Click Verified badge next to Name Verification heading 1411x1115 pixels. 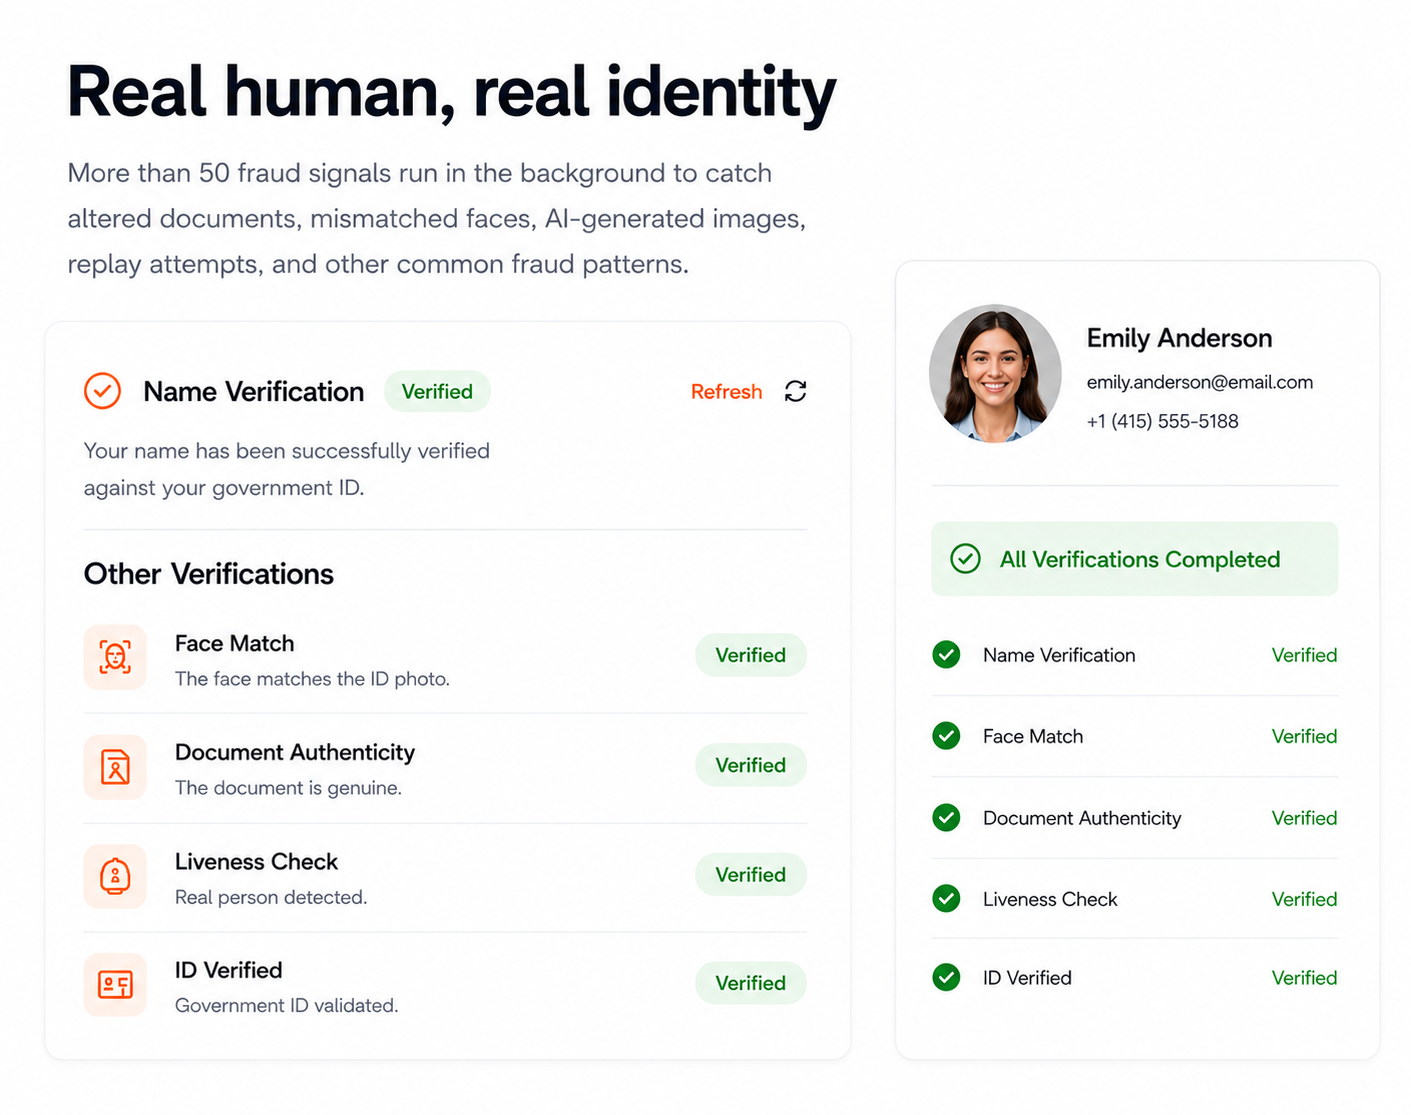pos(437,391)
